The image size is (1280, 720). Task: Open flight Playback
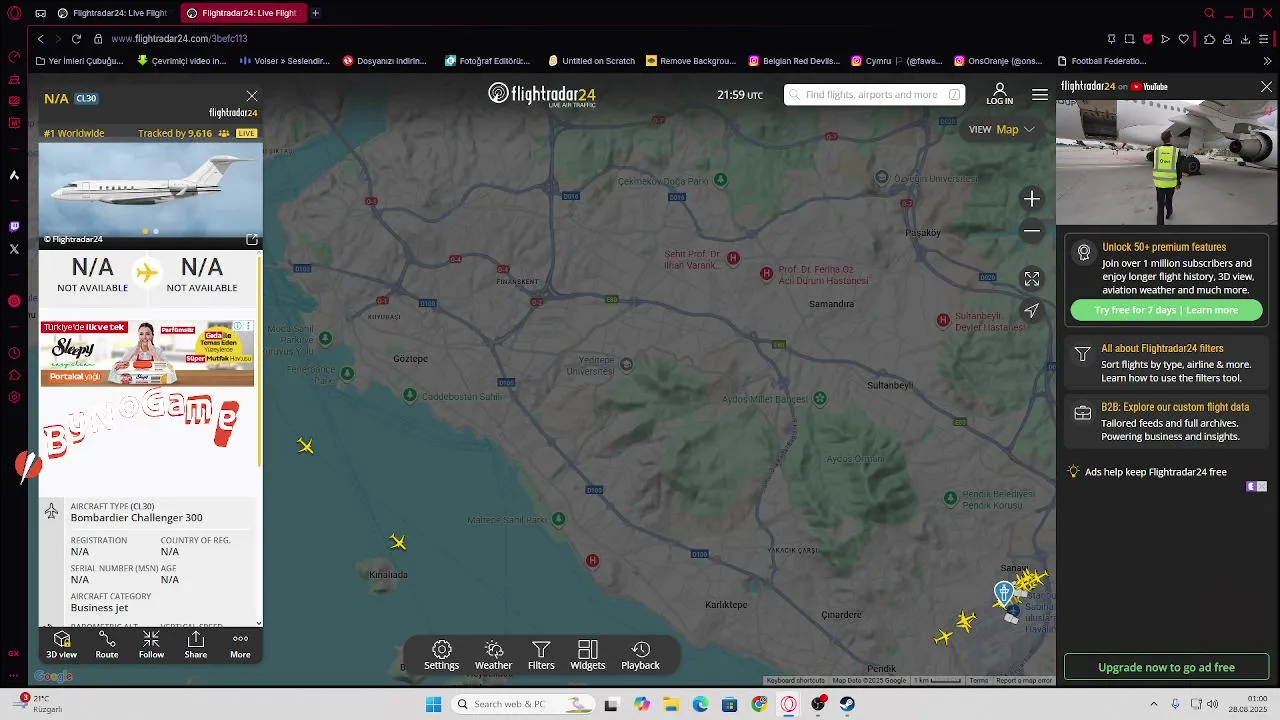click(640, 656)
